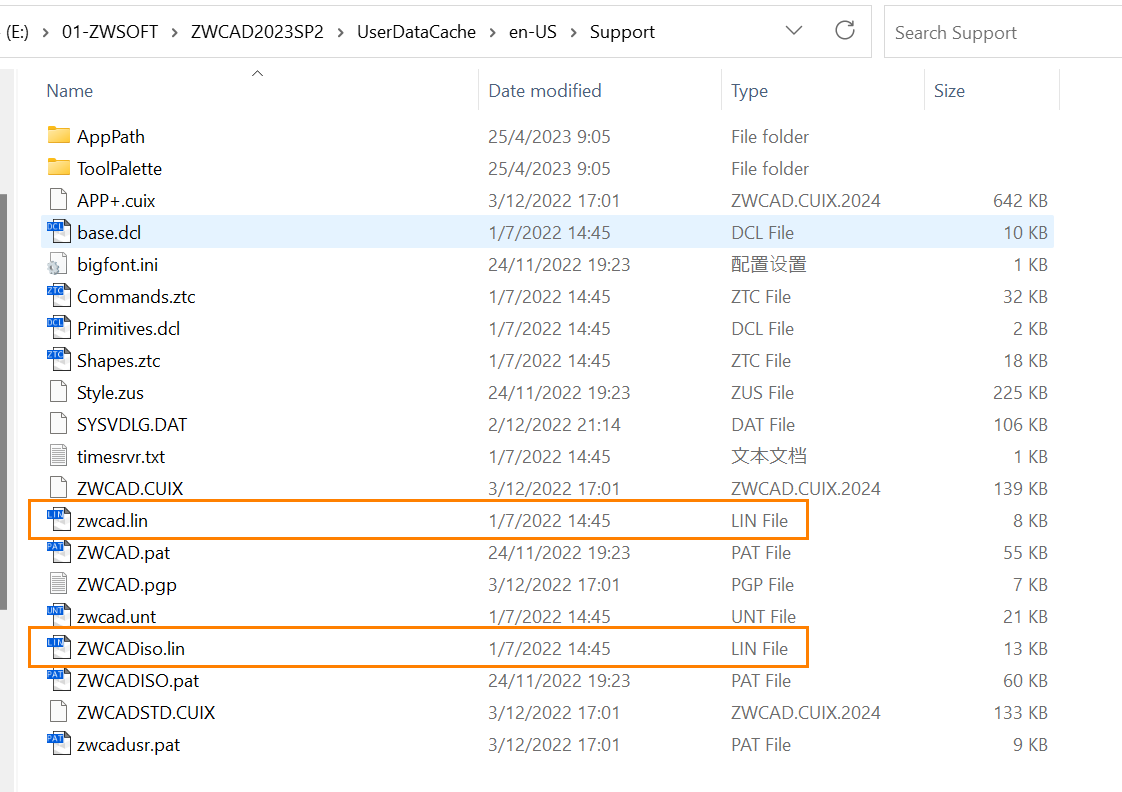1122x792 pixels.
Task: Select the APP+.cuix file icon
Action: [59, 200]
